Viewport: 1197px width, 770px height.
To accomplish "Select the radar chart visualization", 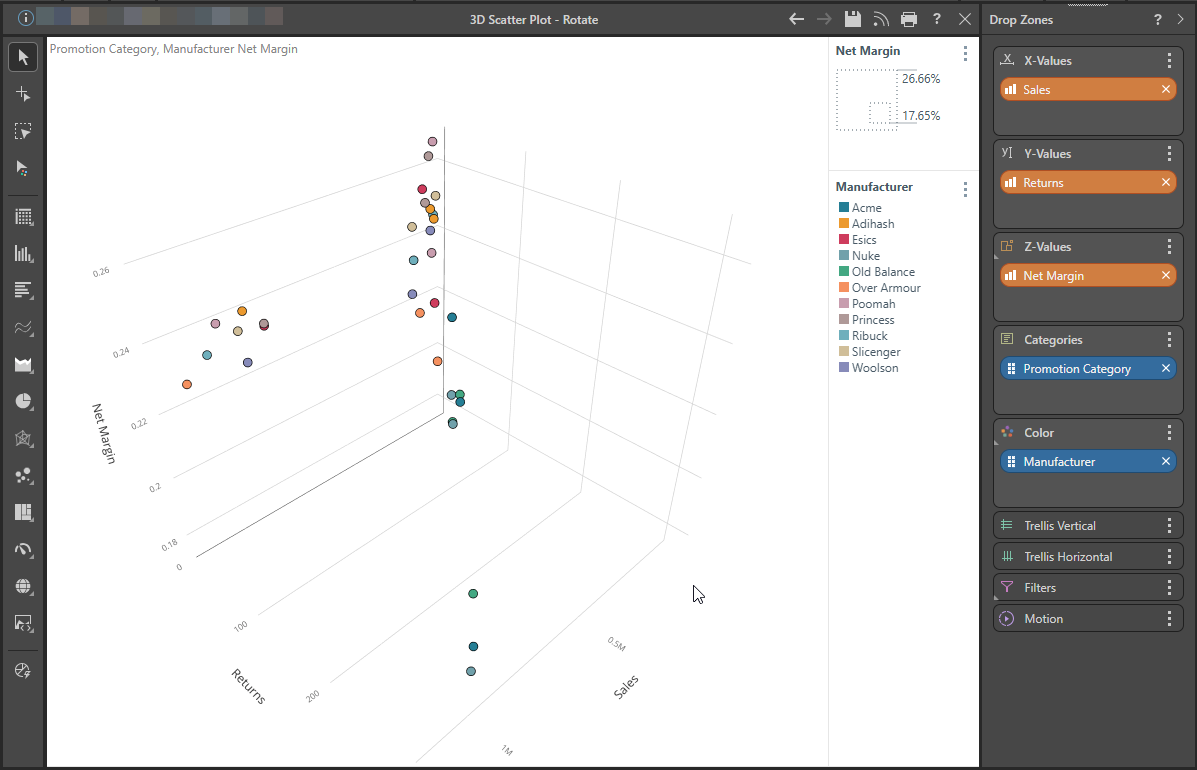I will pyautogui.click(x=23, y=439).
